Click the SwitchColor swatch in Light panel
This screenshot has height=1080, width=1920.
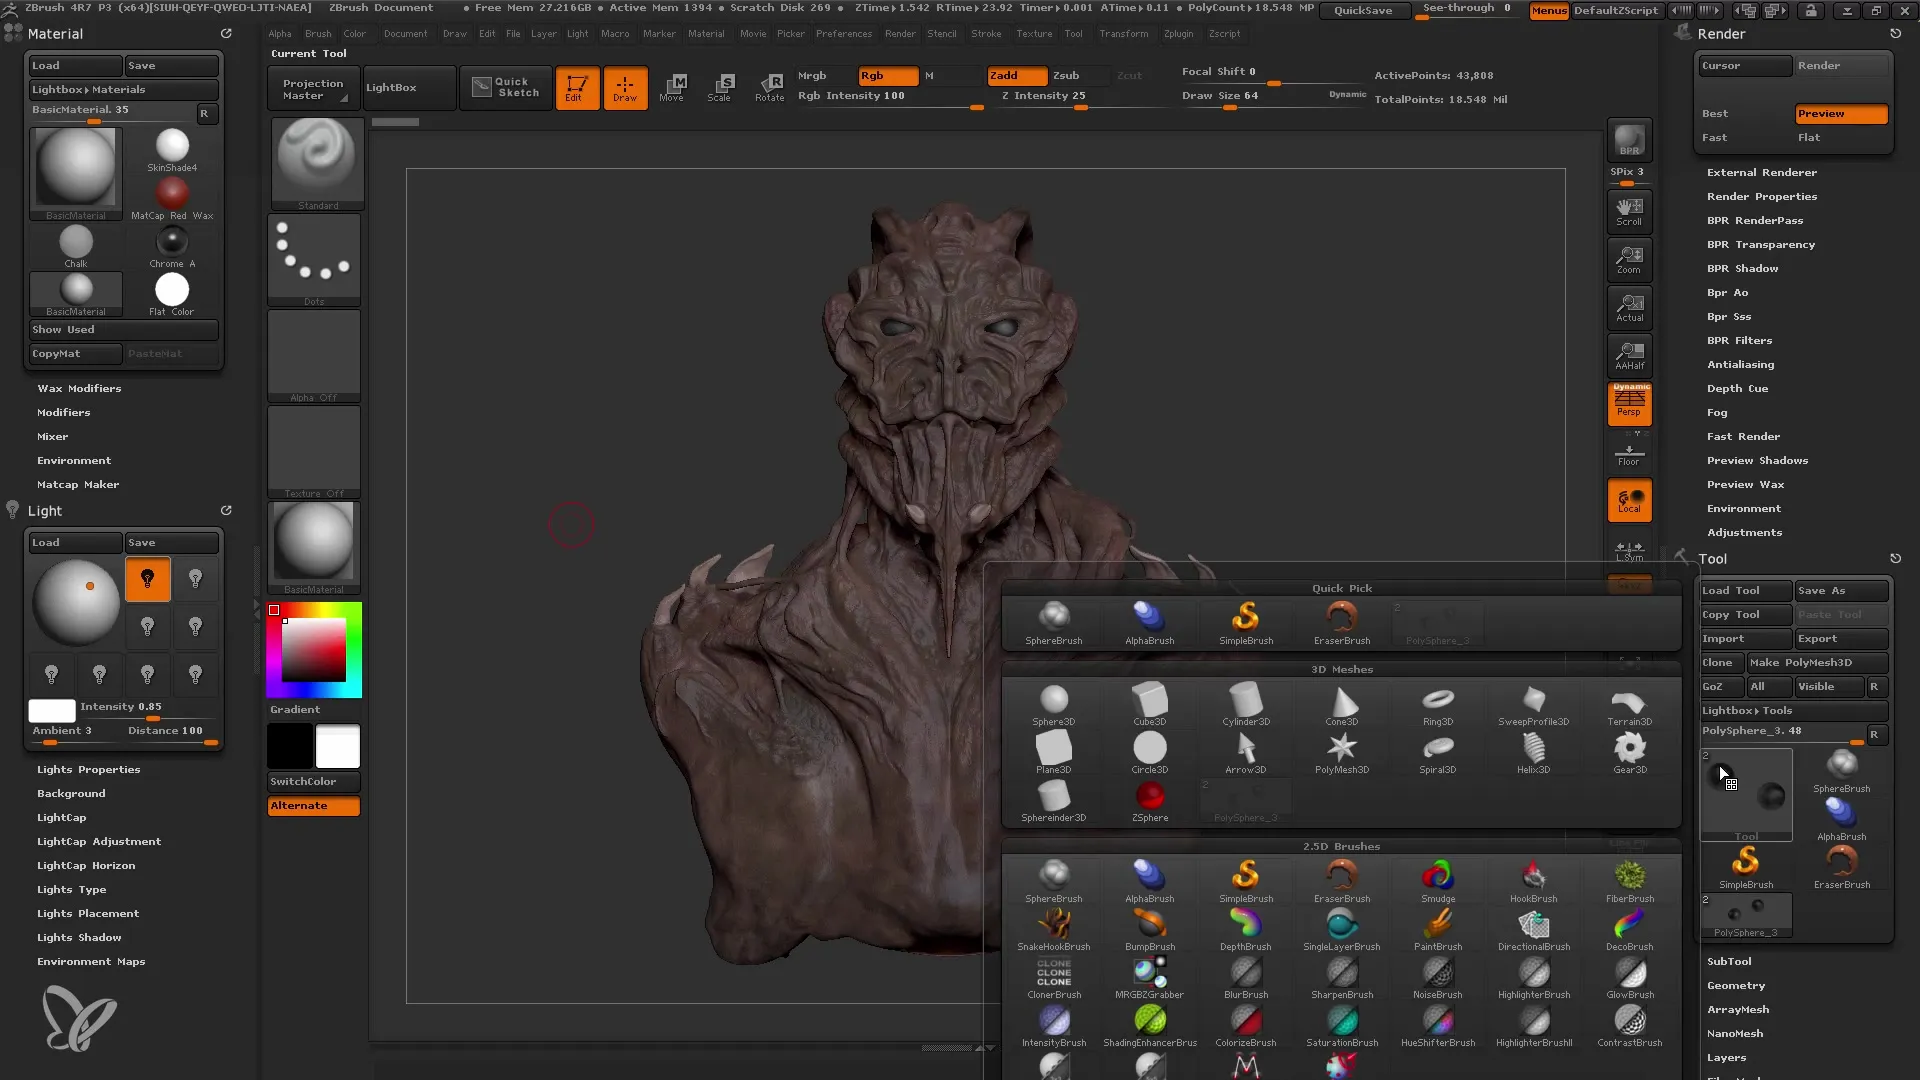303,781
